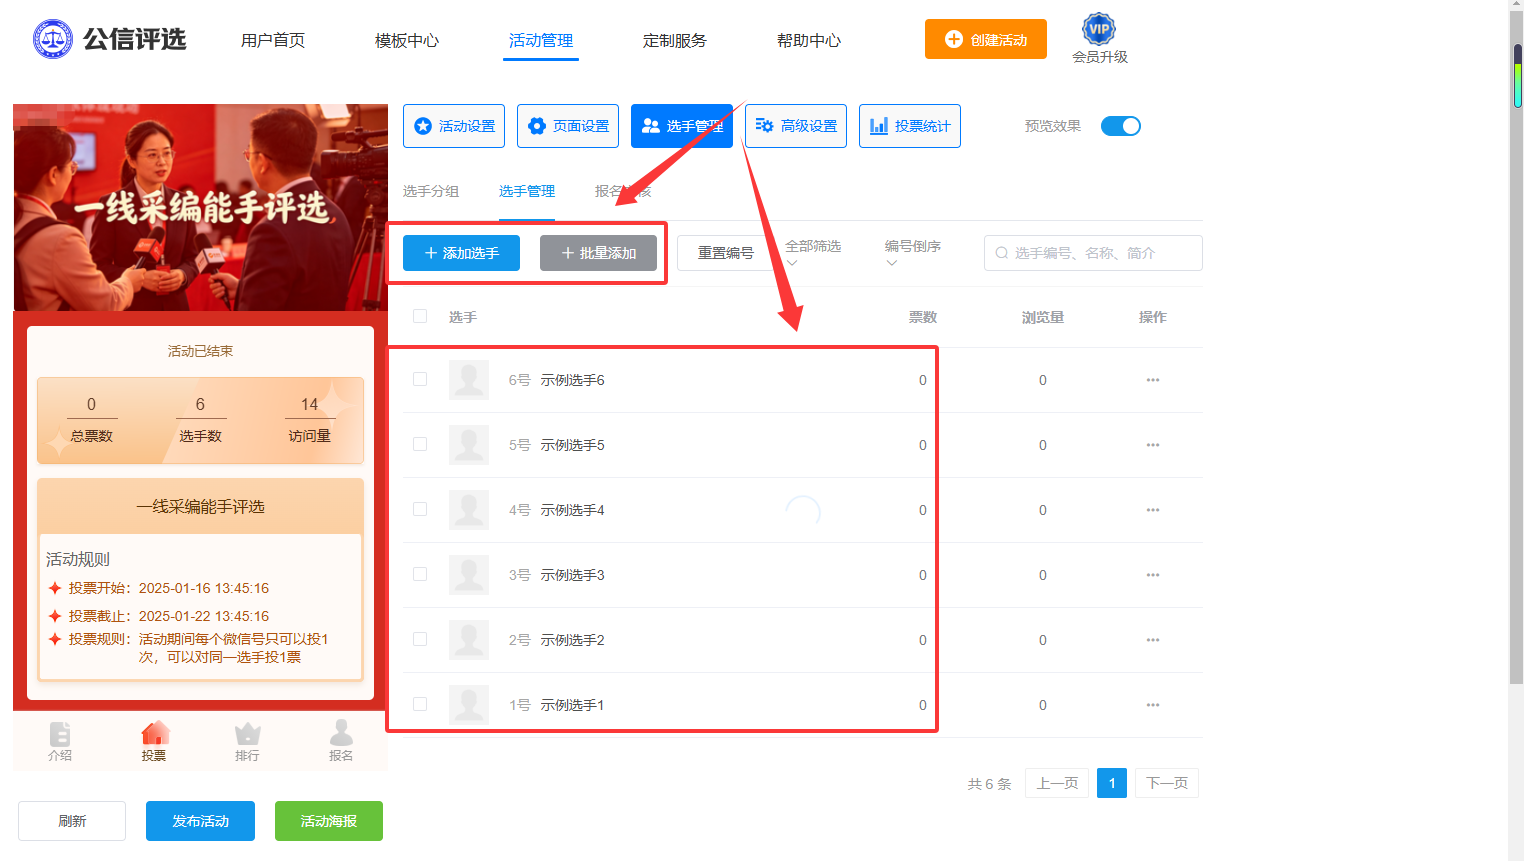Select the 投票 icon in preview footer
Image resolution: width=1524 pixels, height=861 pixels.
(x=155, y=734)
